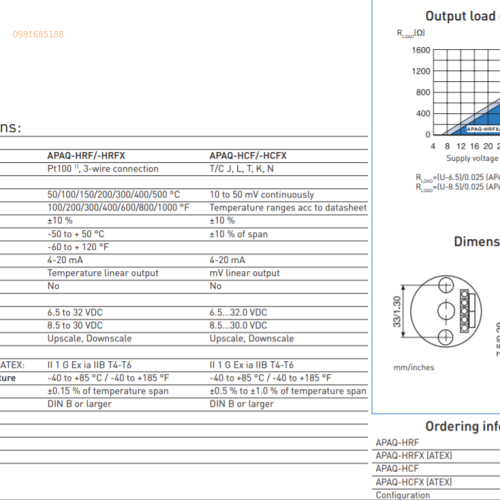This screenshot has height=500, width=500.
Task: Select the text 'Pt100, 3-wire connection'
Action: click(103, 169)
